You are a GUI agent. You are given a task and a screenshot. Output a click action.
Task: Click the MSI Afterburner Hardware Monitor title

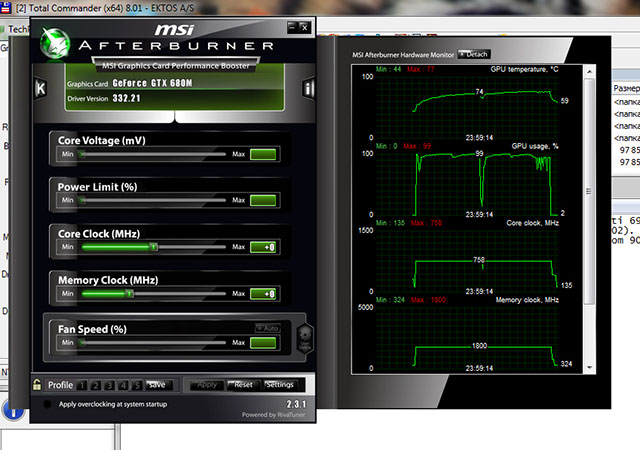[403, 55]
